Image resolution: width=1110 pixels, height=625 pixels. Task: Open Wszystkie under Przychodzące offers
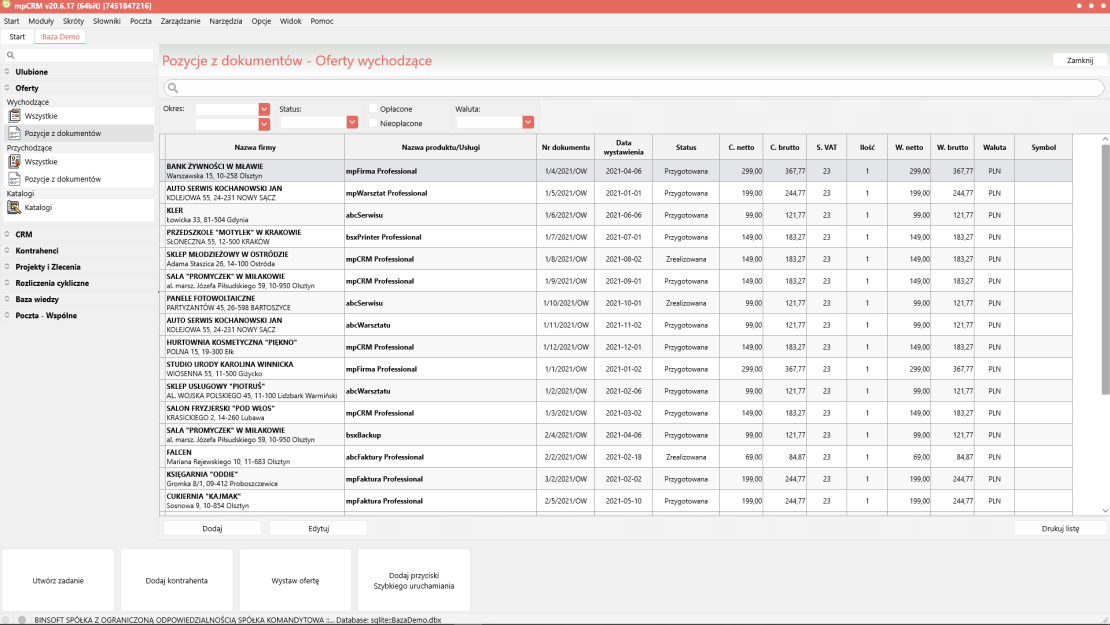[41, 161]
